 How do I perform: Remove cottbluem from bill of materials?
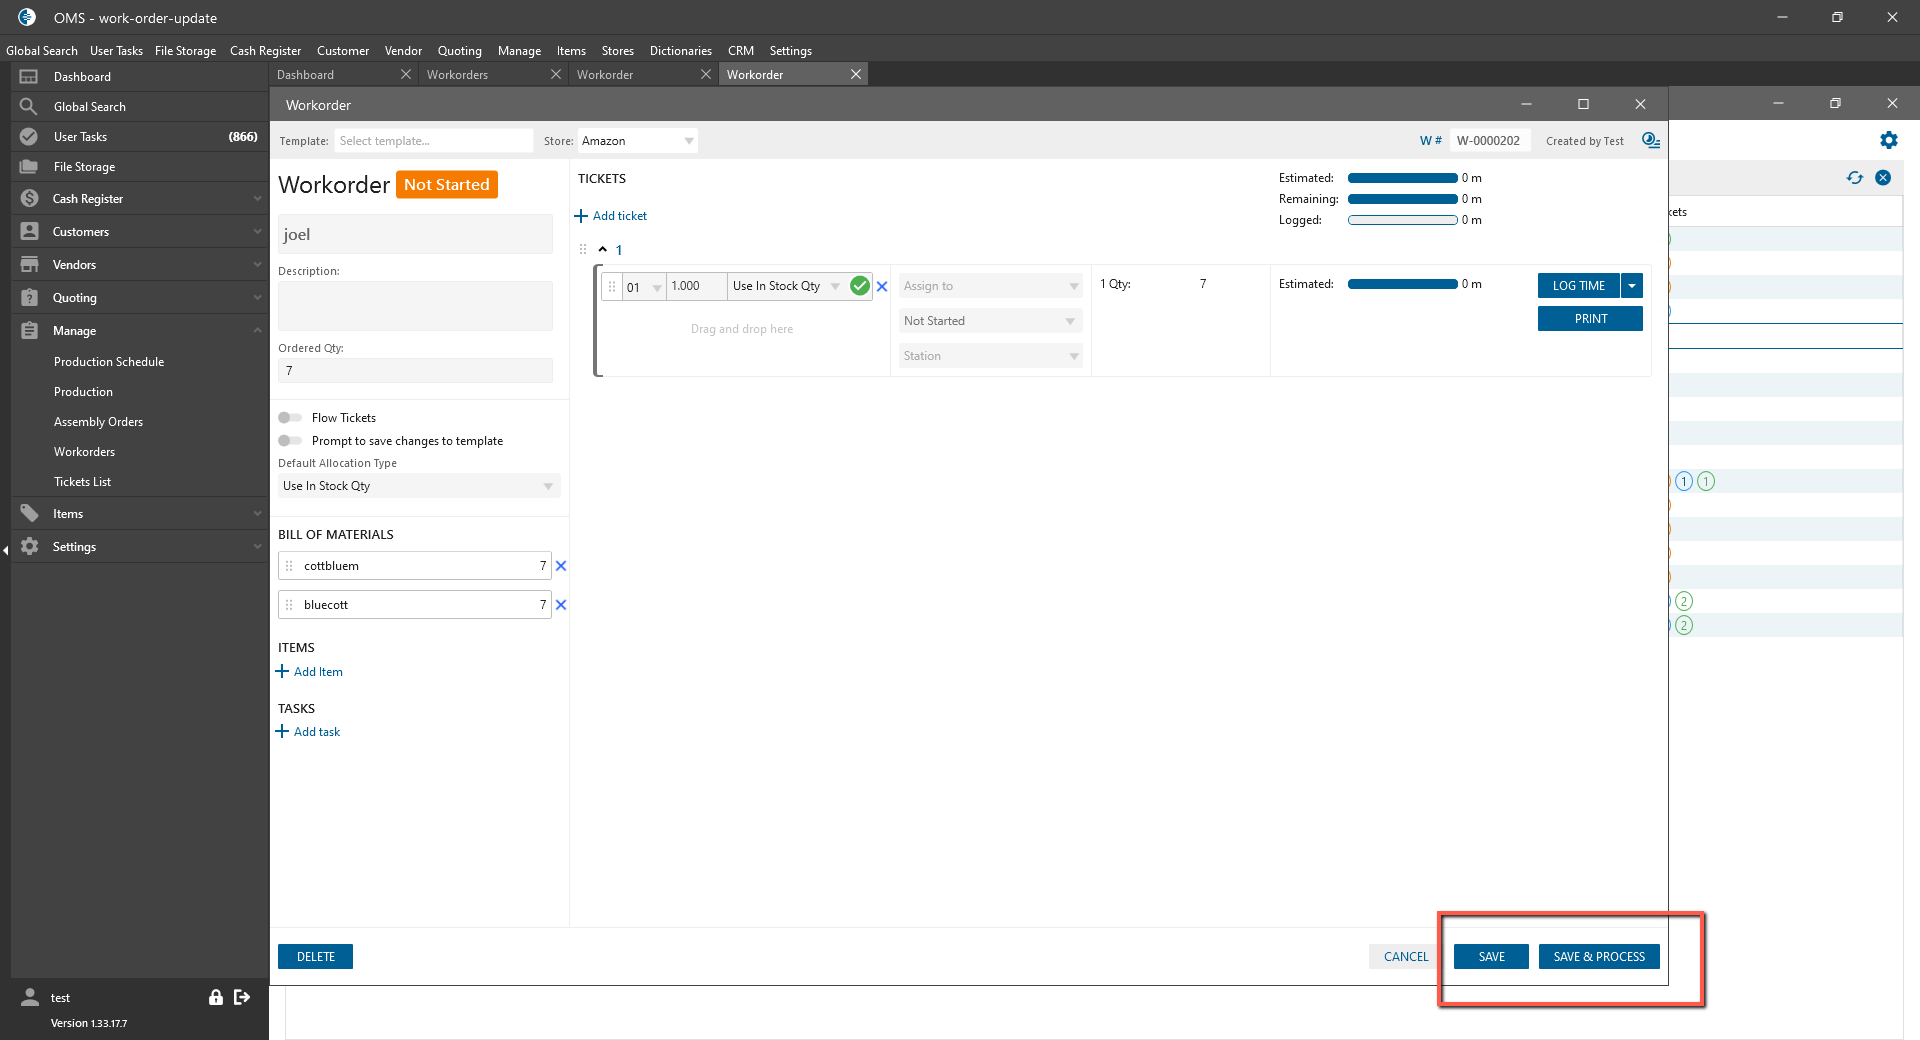coord(561,566)
